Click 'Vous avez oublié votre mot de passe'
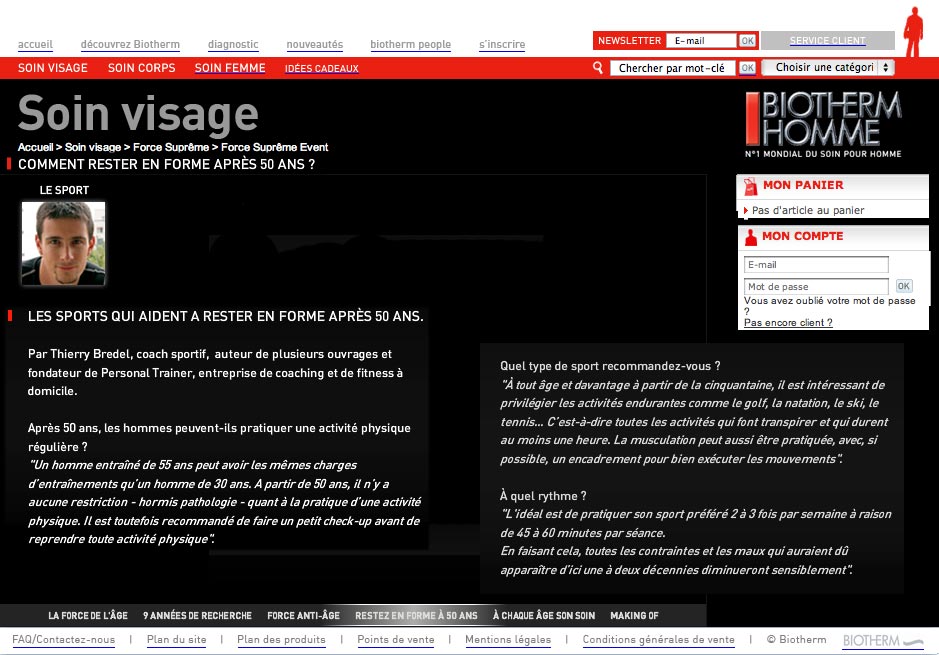The width and height of the screenshot is (939, 655). pyautogui.click(x=829, y=305)
